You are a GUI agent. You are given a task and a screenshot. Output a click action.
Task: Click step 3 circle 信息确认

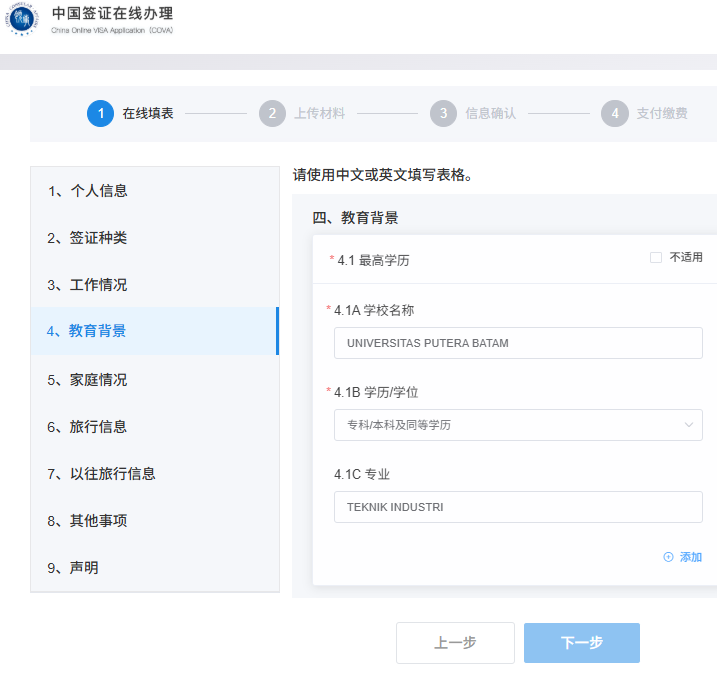pyautogui.click(x=443, y=113)
